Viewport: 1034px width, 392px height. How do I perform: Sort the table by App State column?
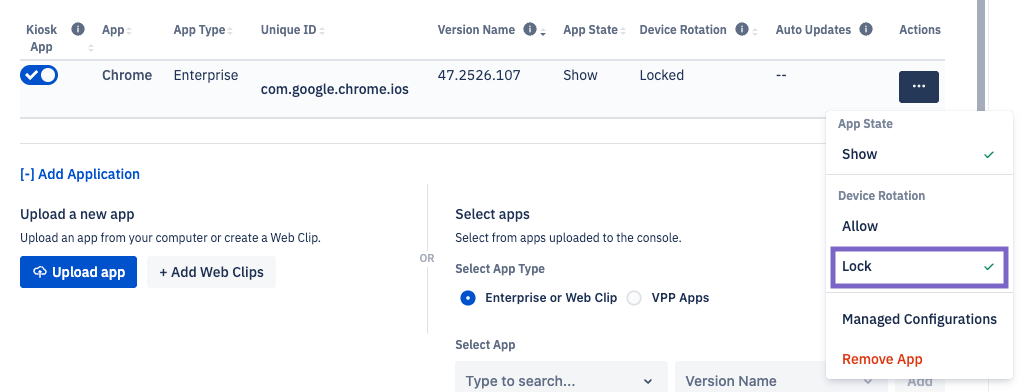point(623,31)
